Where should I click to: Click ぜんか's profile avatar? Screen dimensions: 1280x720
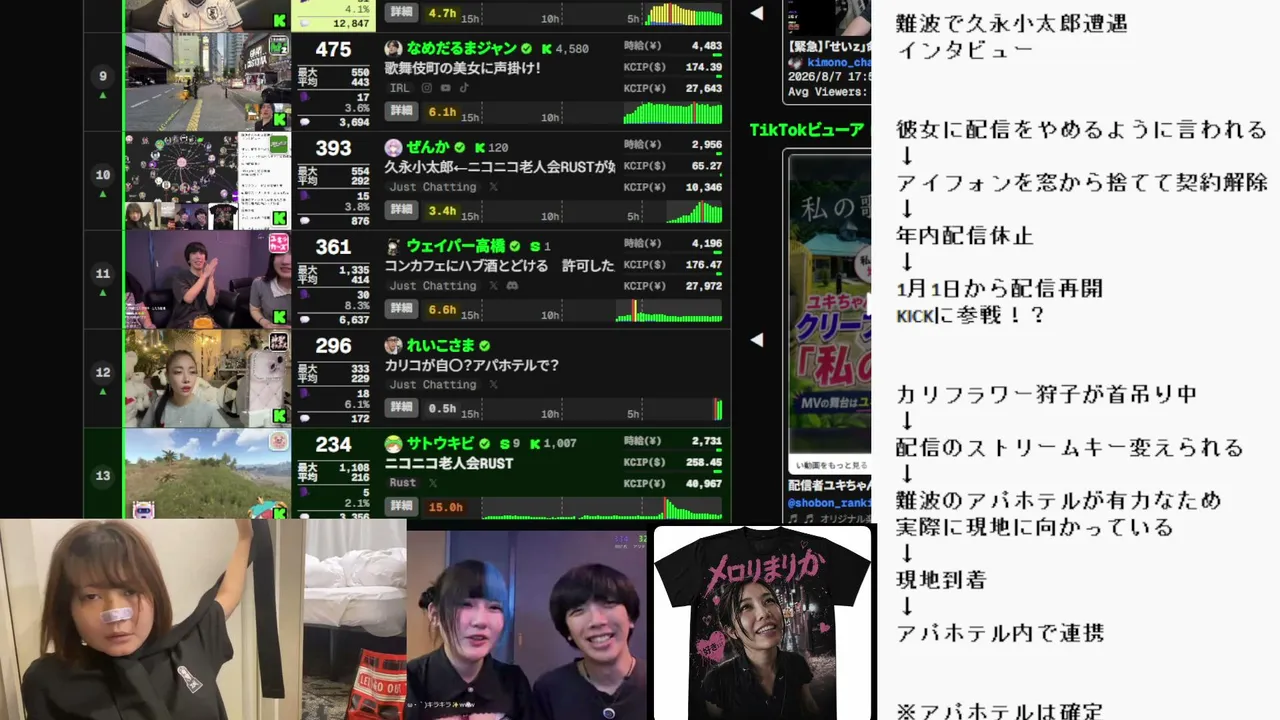(393, 147)
